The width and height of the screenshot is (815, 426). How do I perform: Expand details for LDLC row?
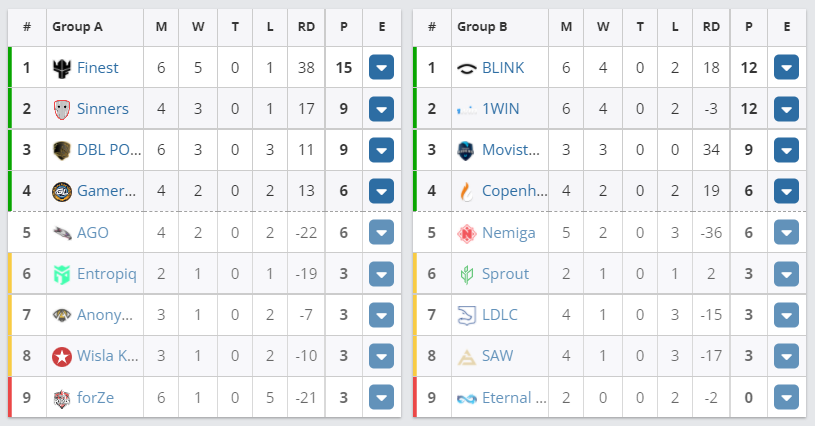click(787, 316)
